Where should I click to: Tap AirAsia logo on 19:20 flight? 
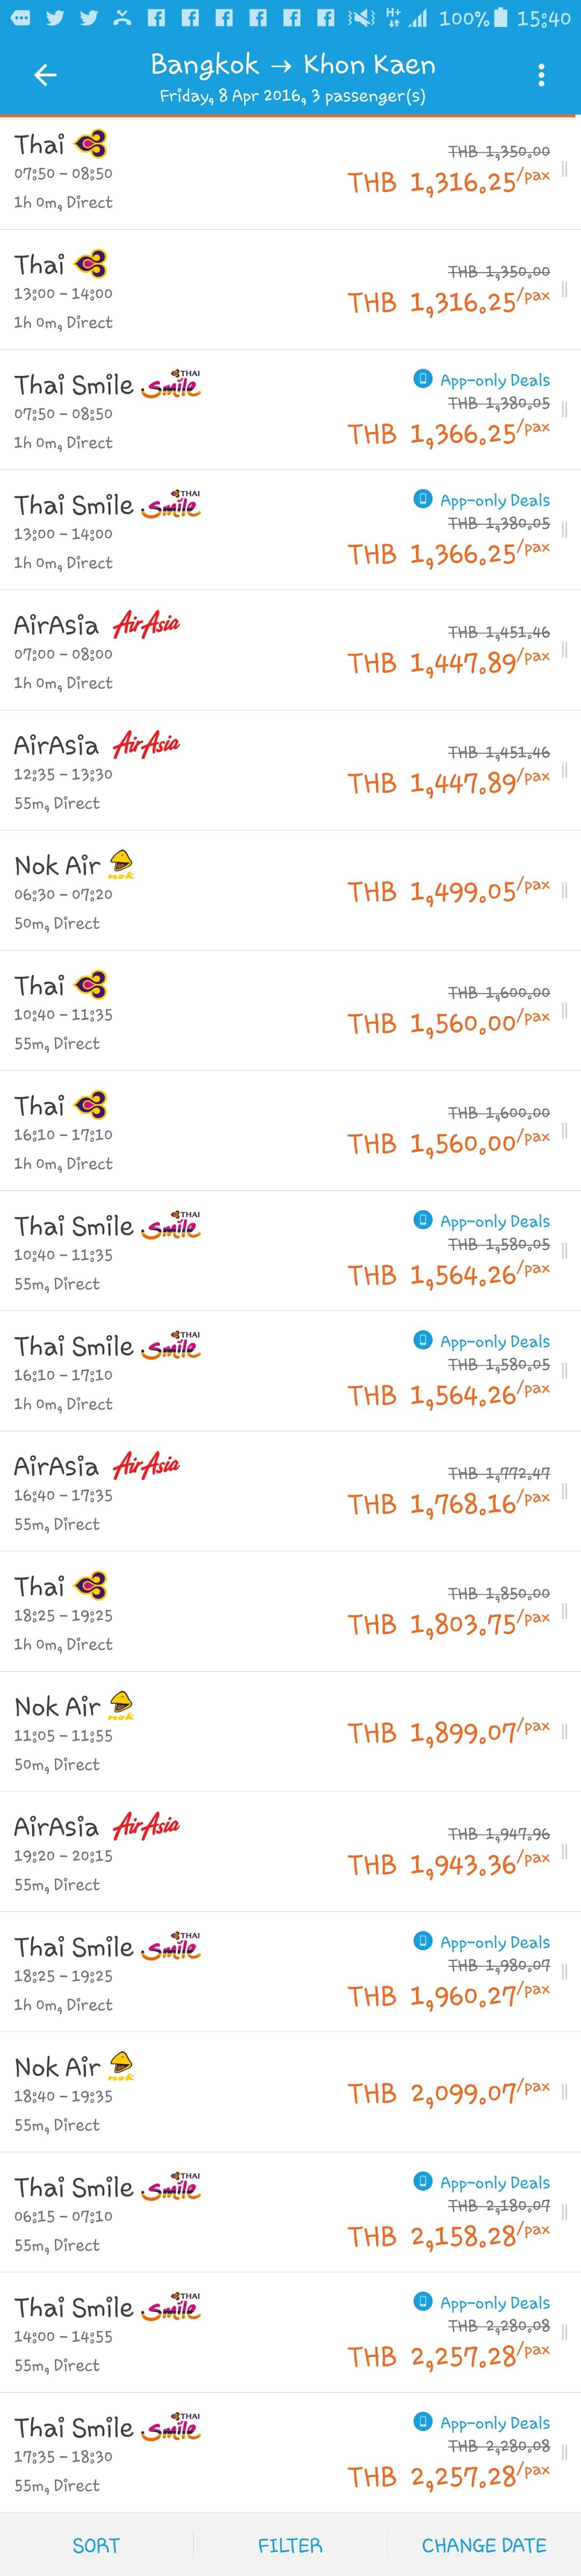pos(146,1827)
